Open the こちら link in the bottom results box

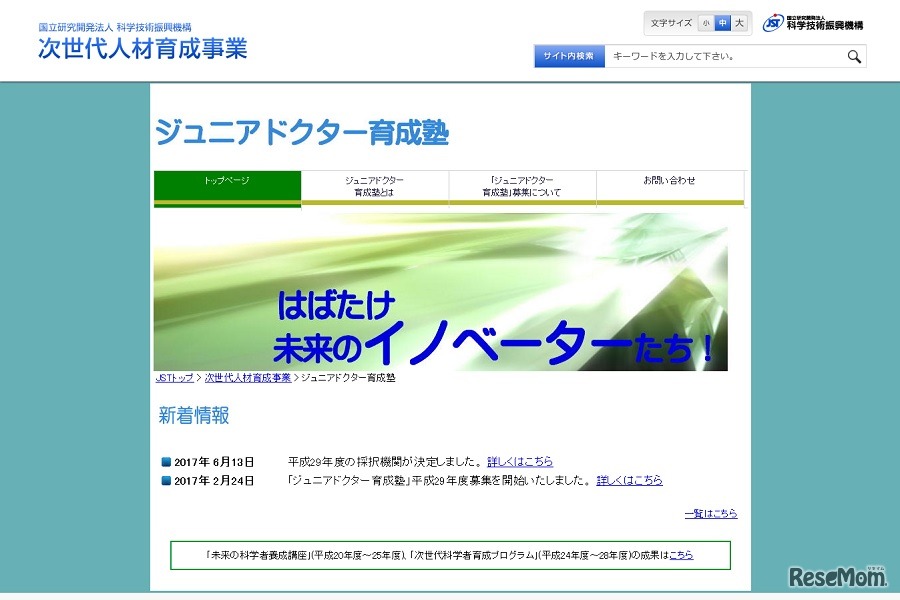point(680,554)
